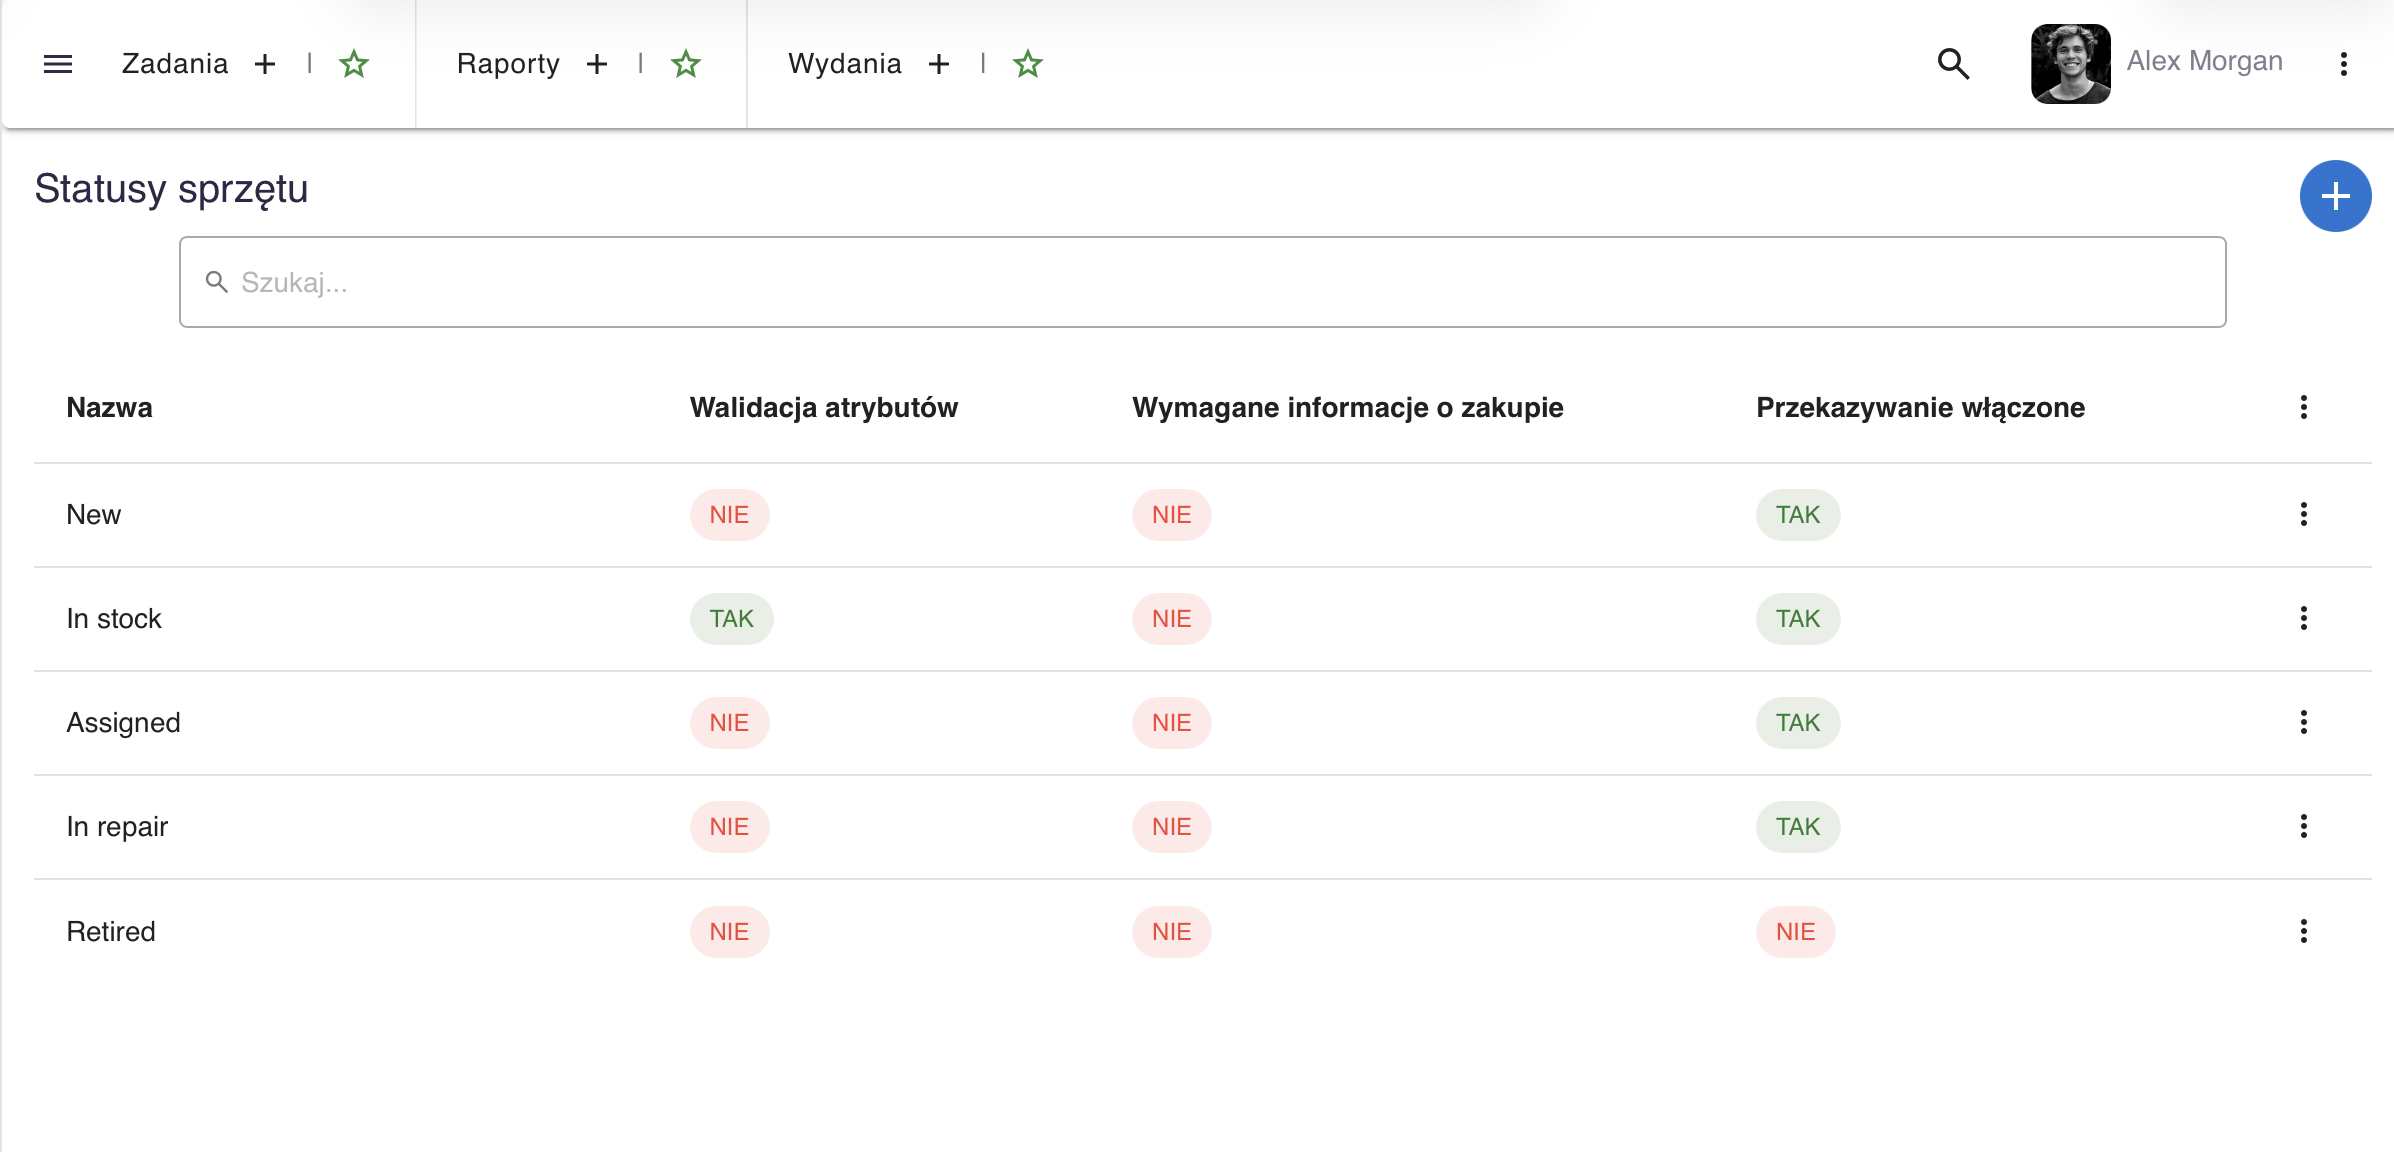Screen dimensions: 2394x1152
Task: Click TAK transfer badge in Assigned row
Action: coord(1798,723)
